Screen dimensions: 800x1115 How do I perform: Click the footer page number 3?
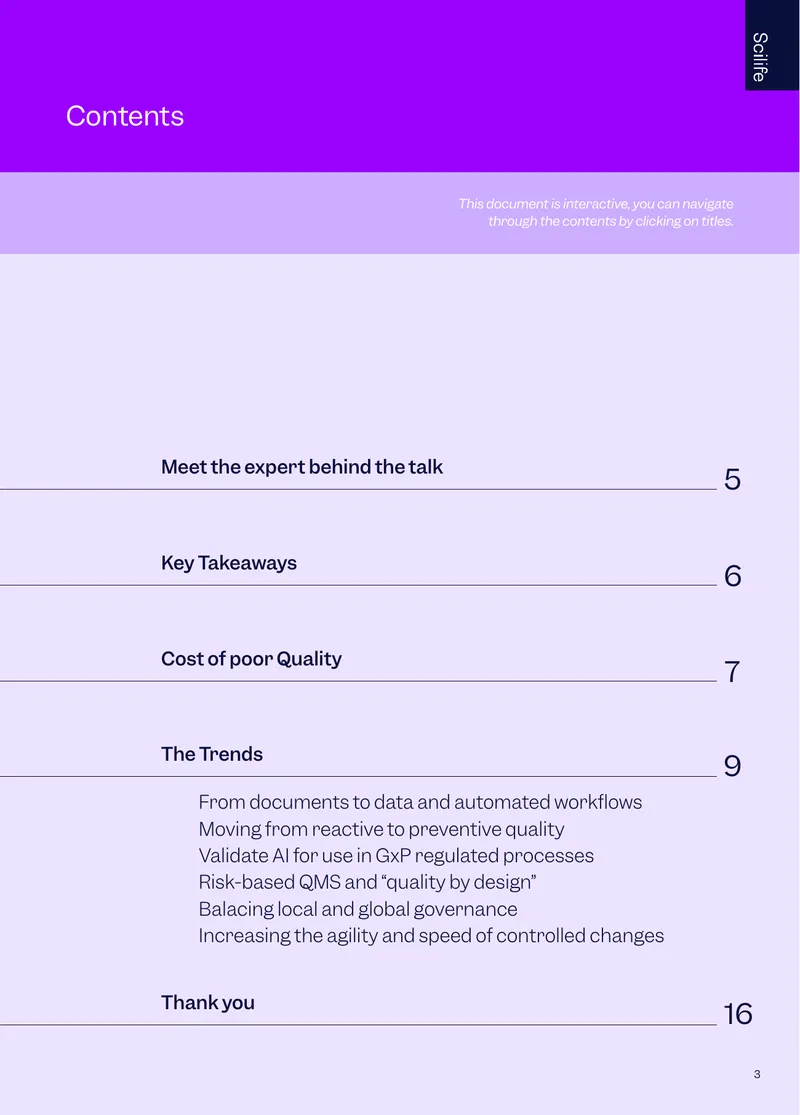pyautogui.click(x=757, y=1074)
